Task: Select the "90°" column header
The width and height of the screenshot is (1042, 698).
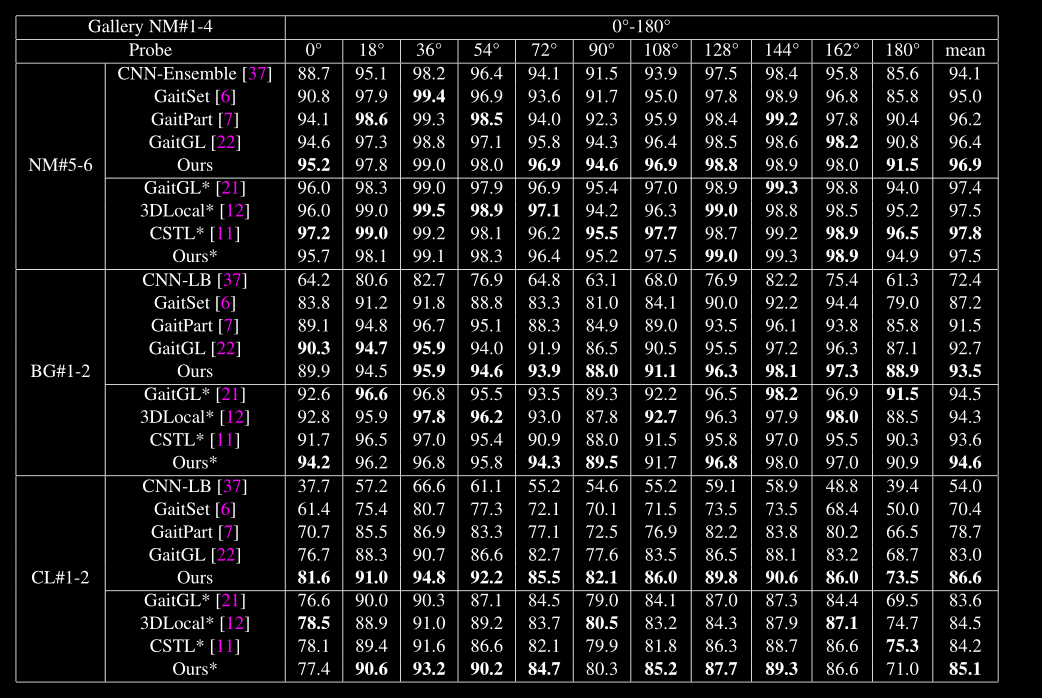Action: tap(603, 50)
